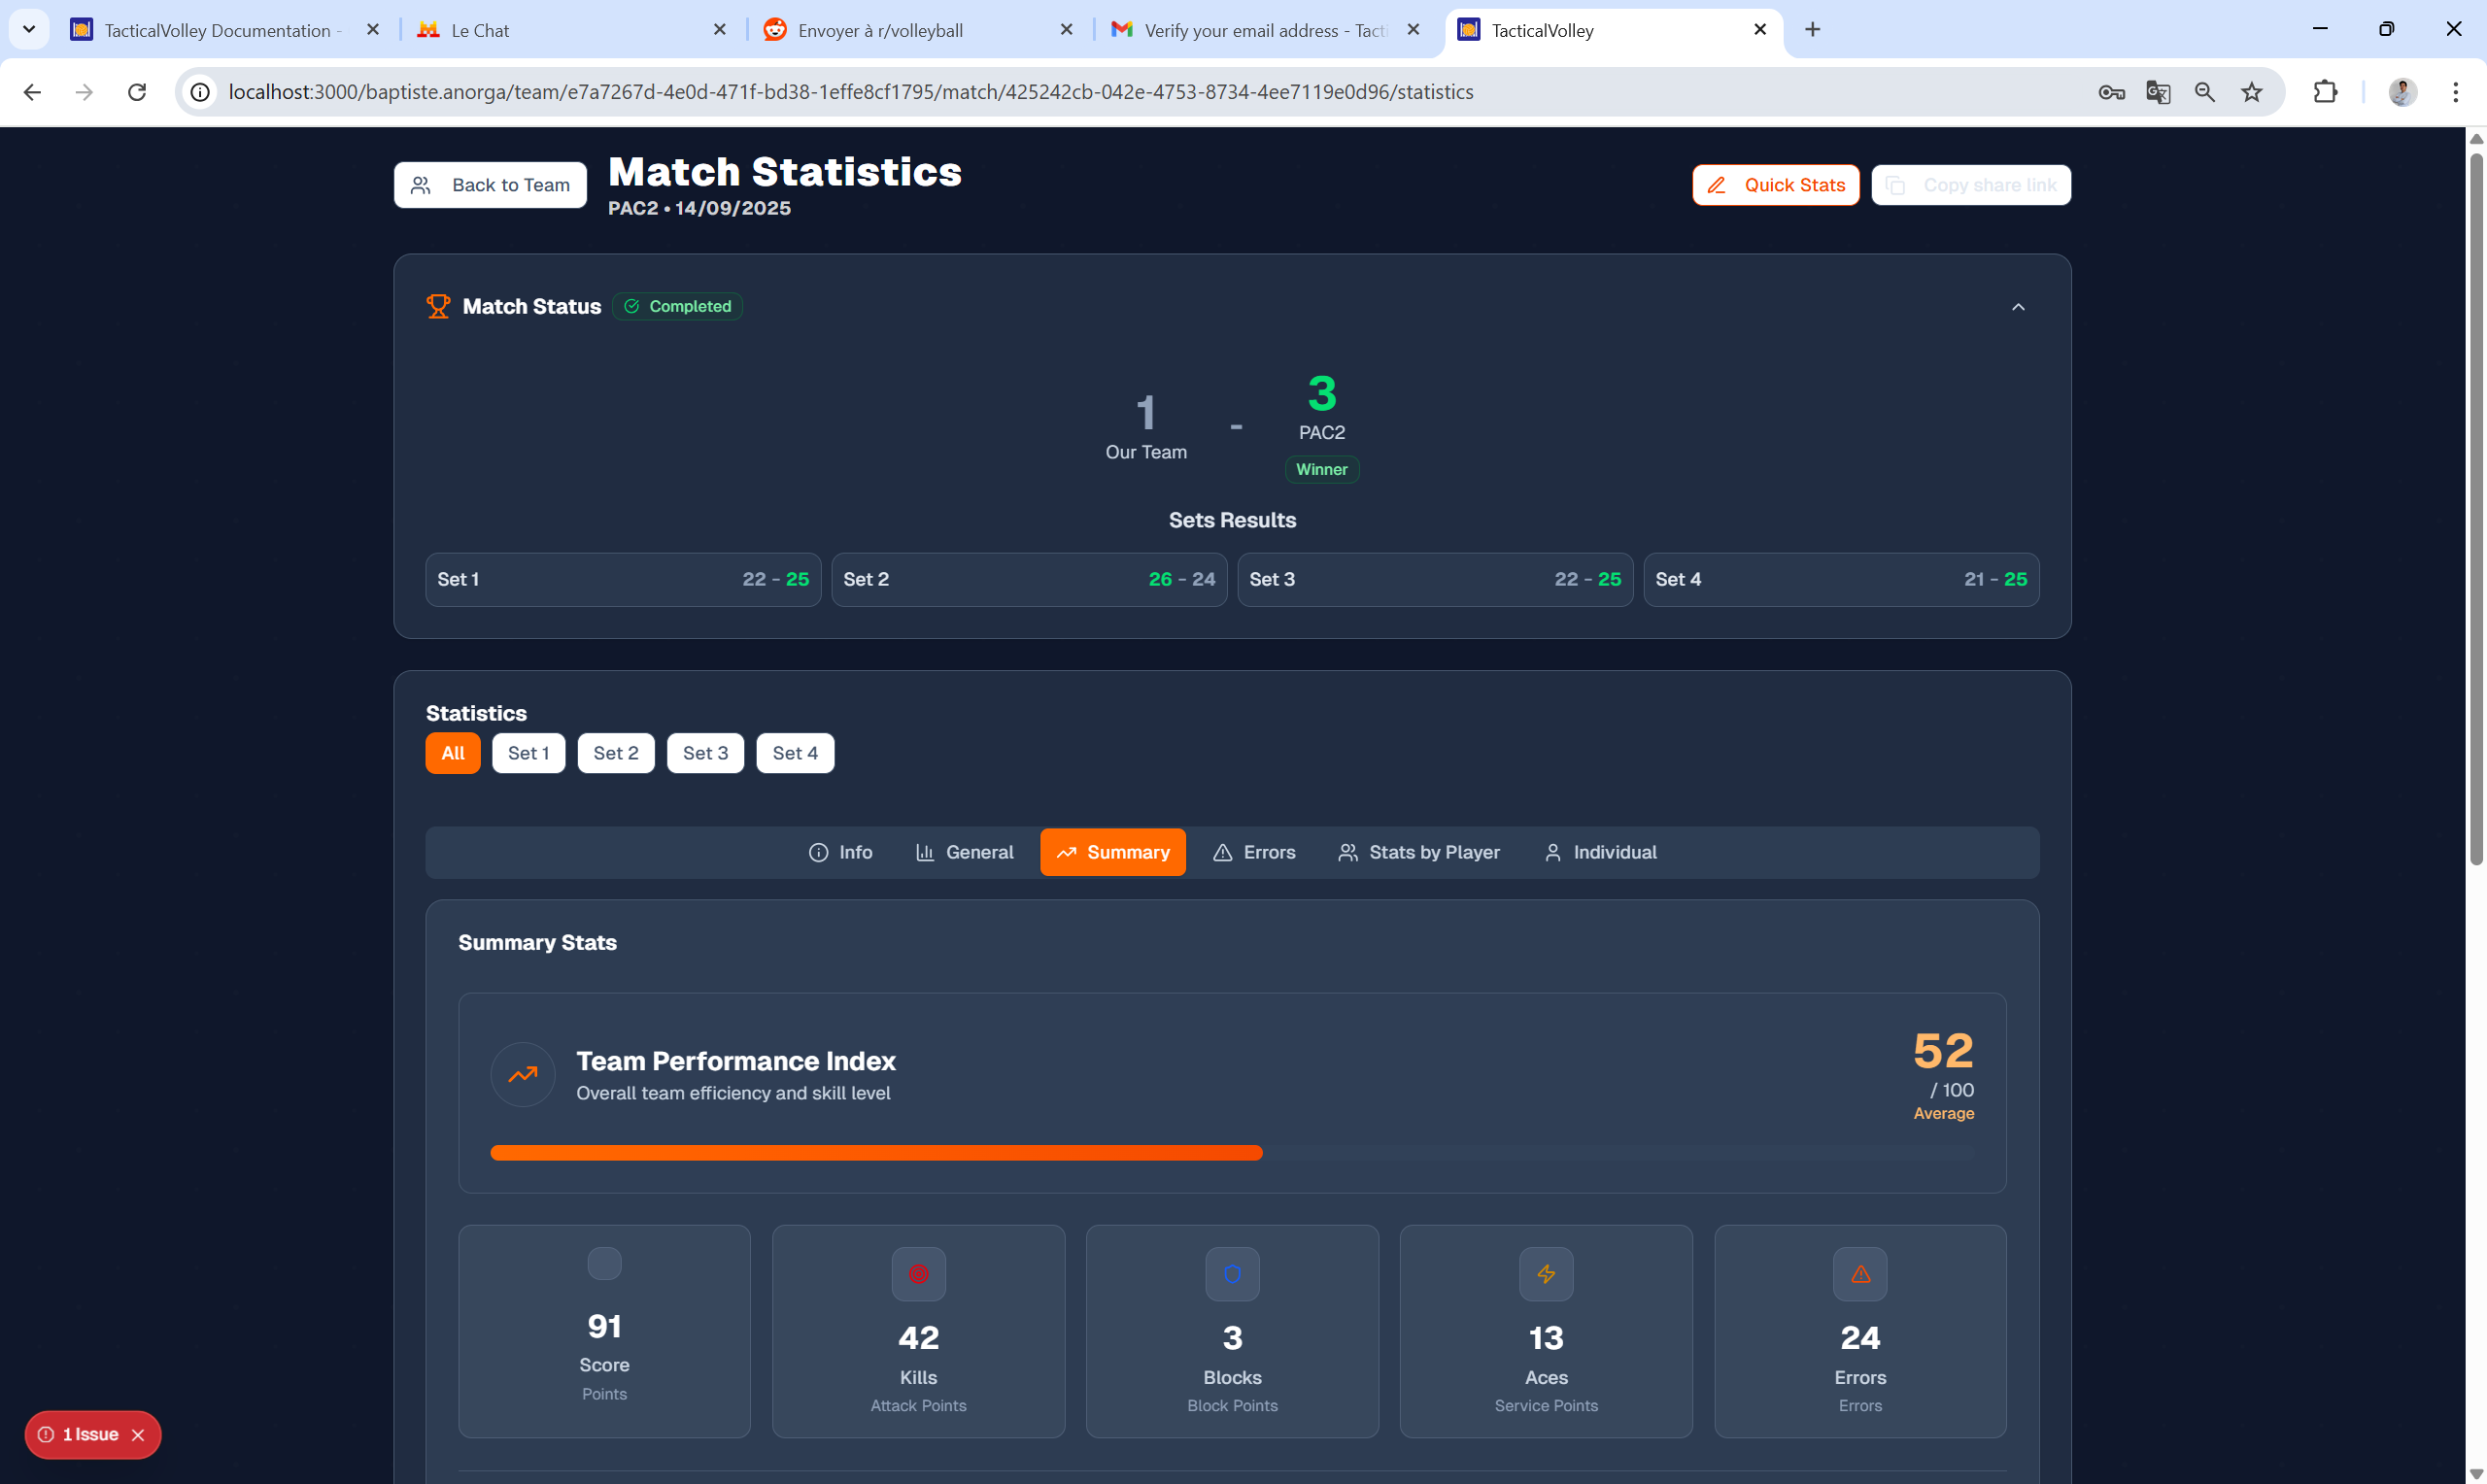Enable the Set 4 statistics filter
The image size is (2487, 1484).
click(x=794, y=752)
